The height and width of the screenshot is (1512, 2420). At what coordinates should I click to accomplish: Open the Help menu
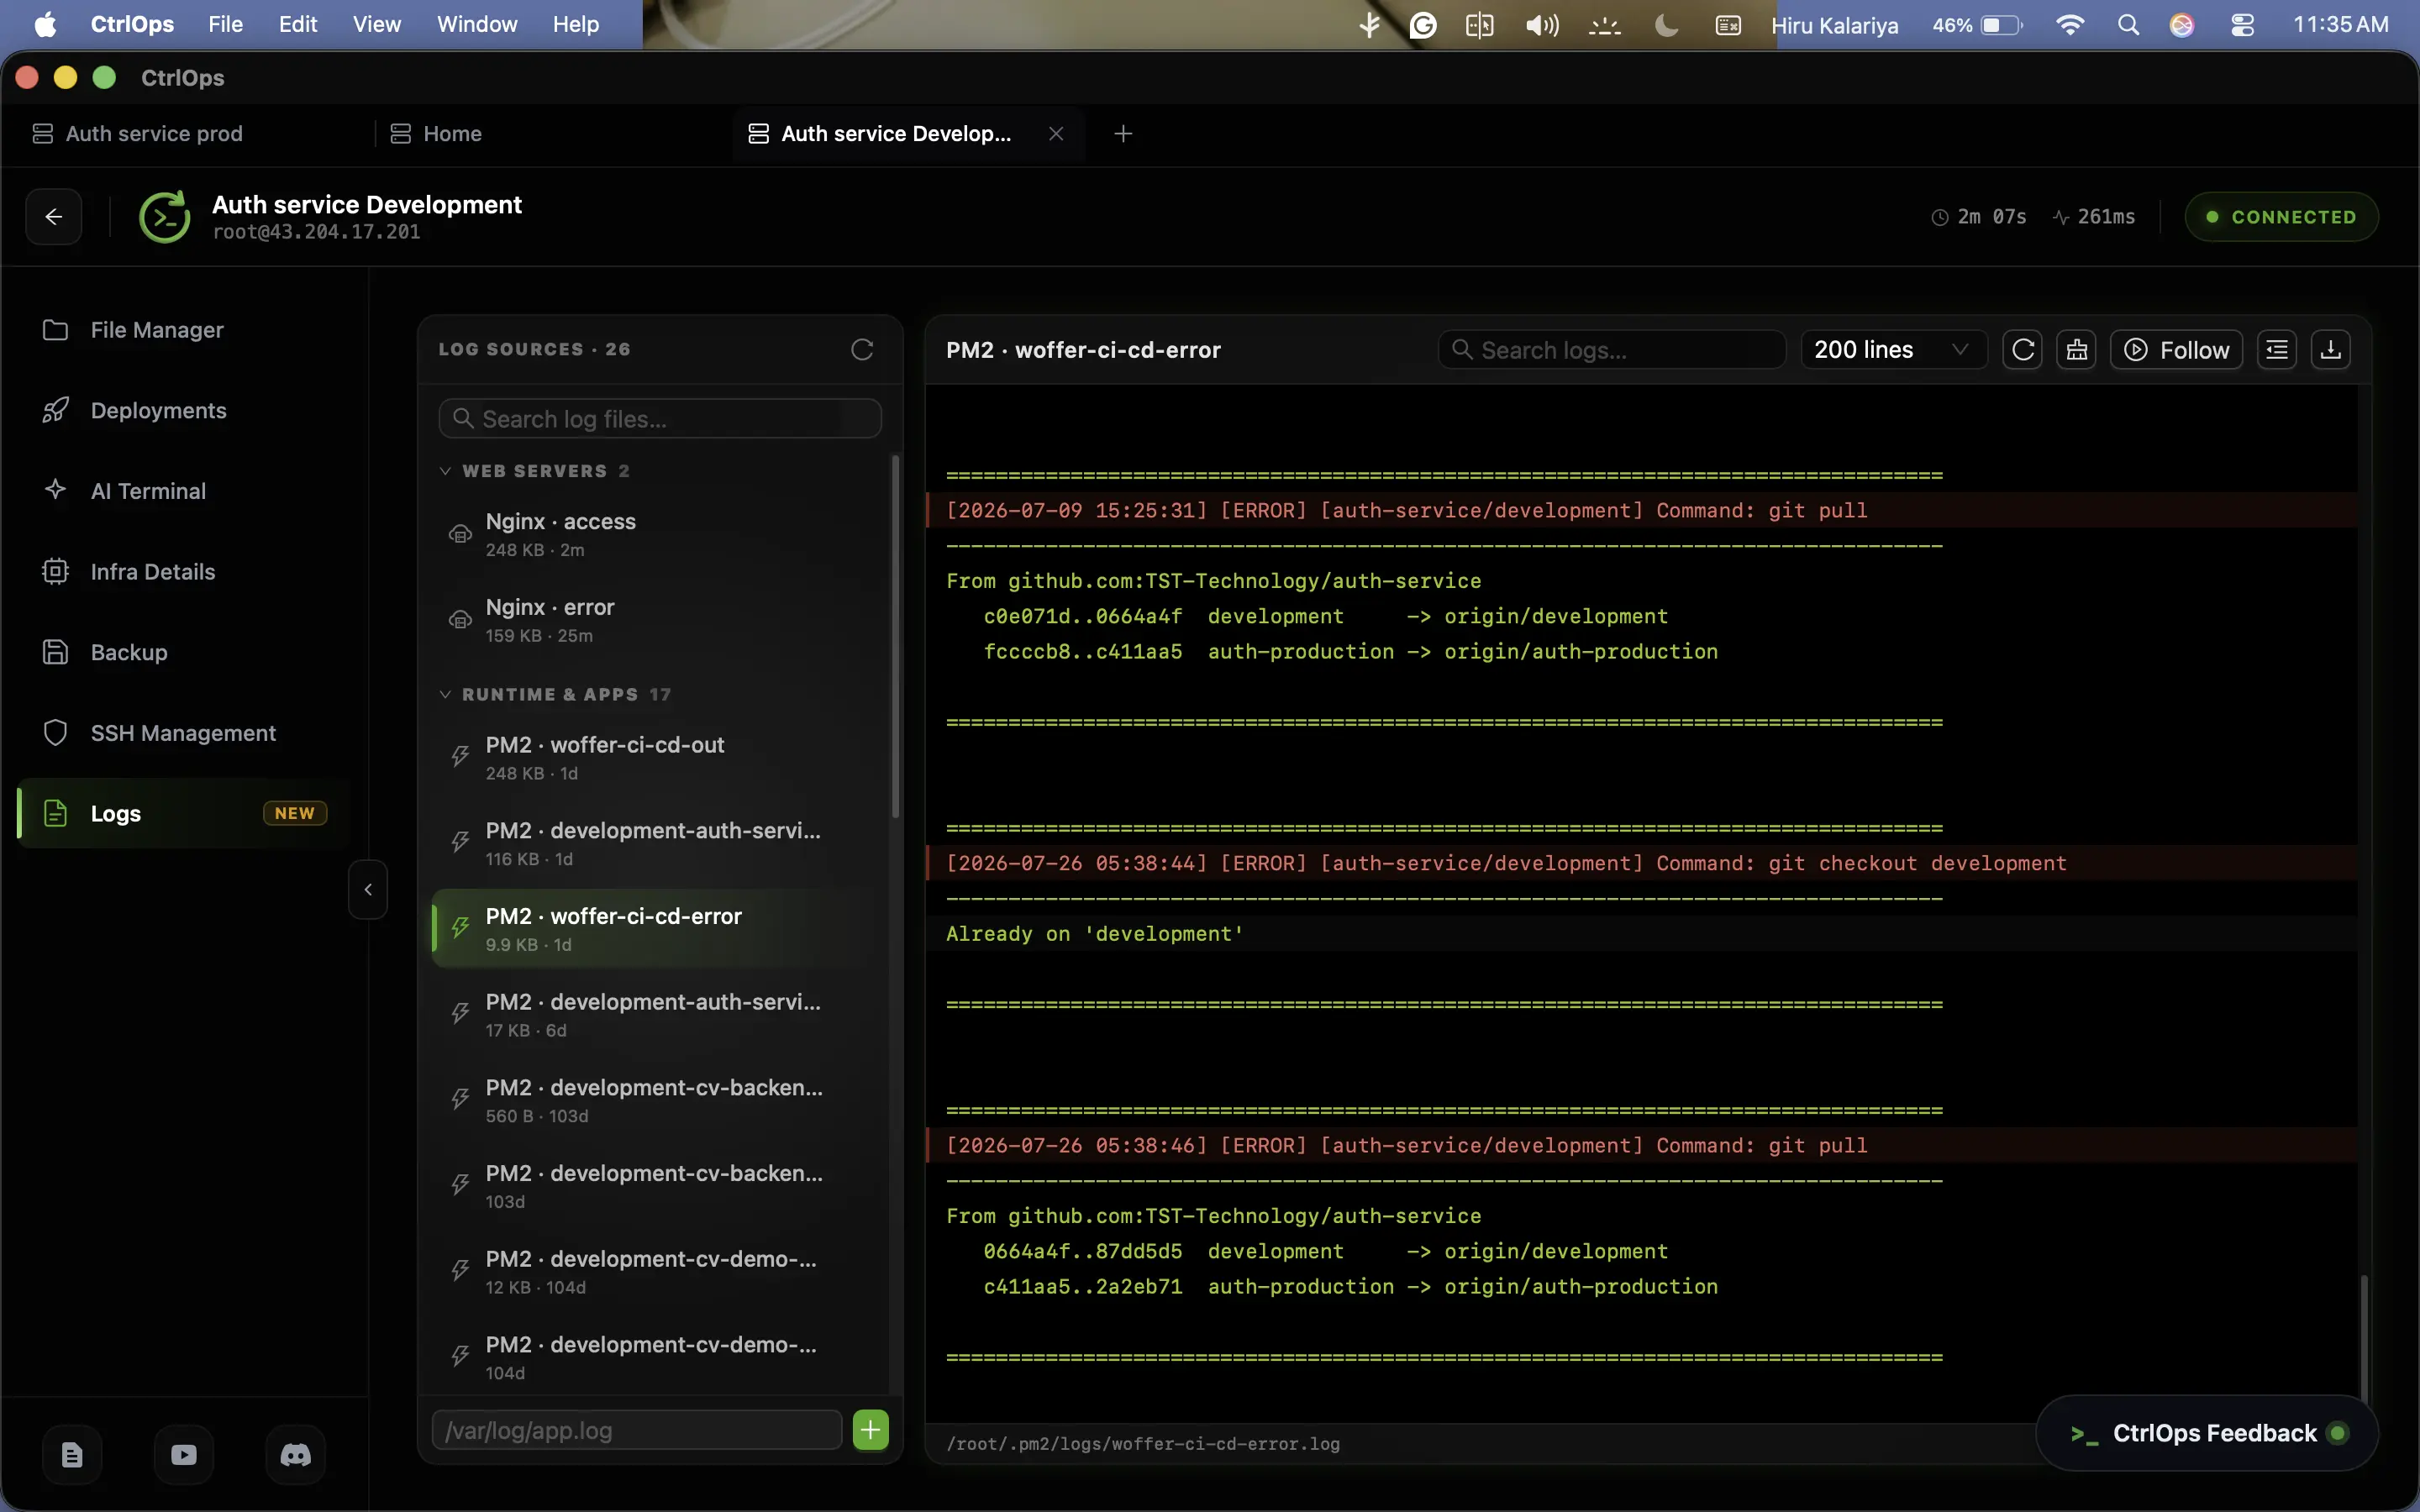click(x=576, y=25)
